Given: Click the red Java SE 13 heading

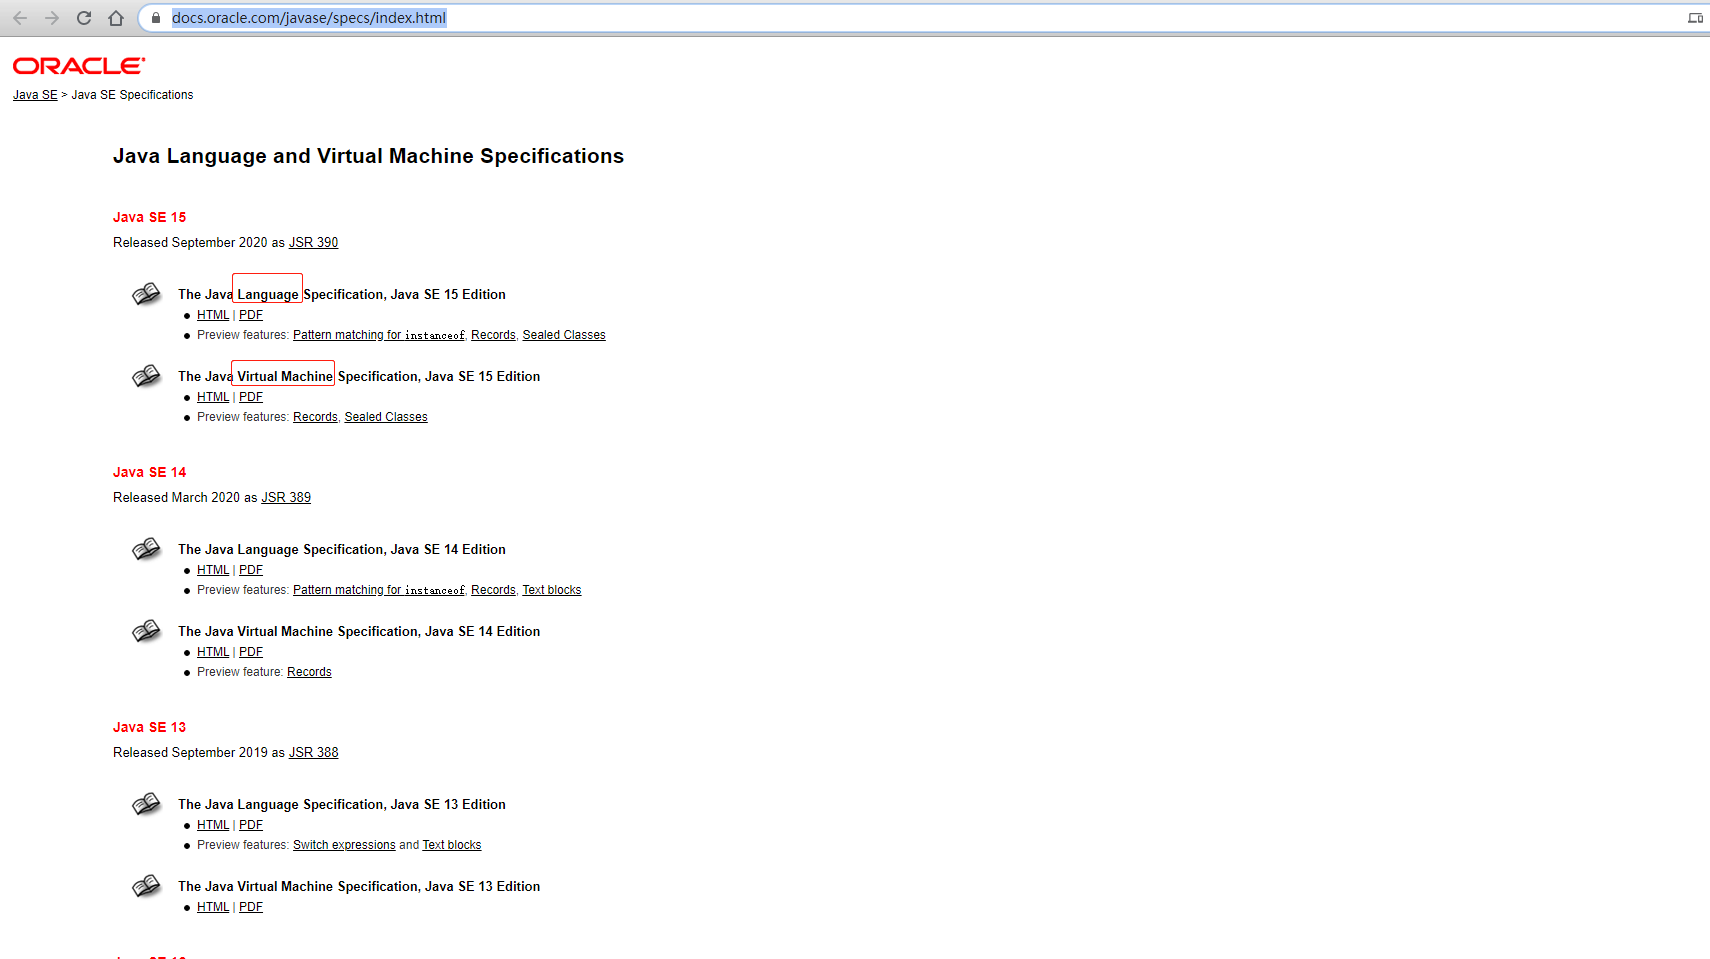Looking at the screenshot, I should (150, 727).
